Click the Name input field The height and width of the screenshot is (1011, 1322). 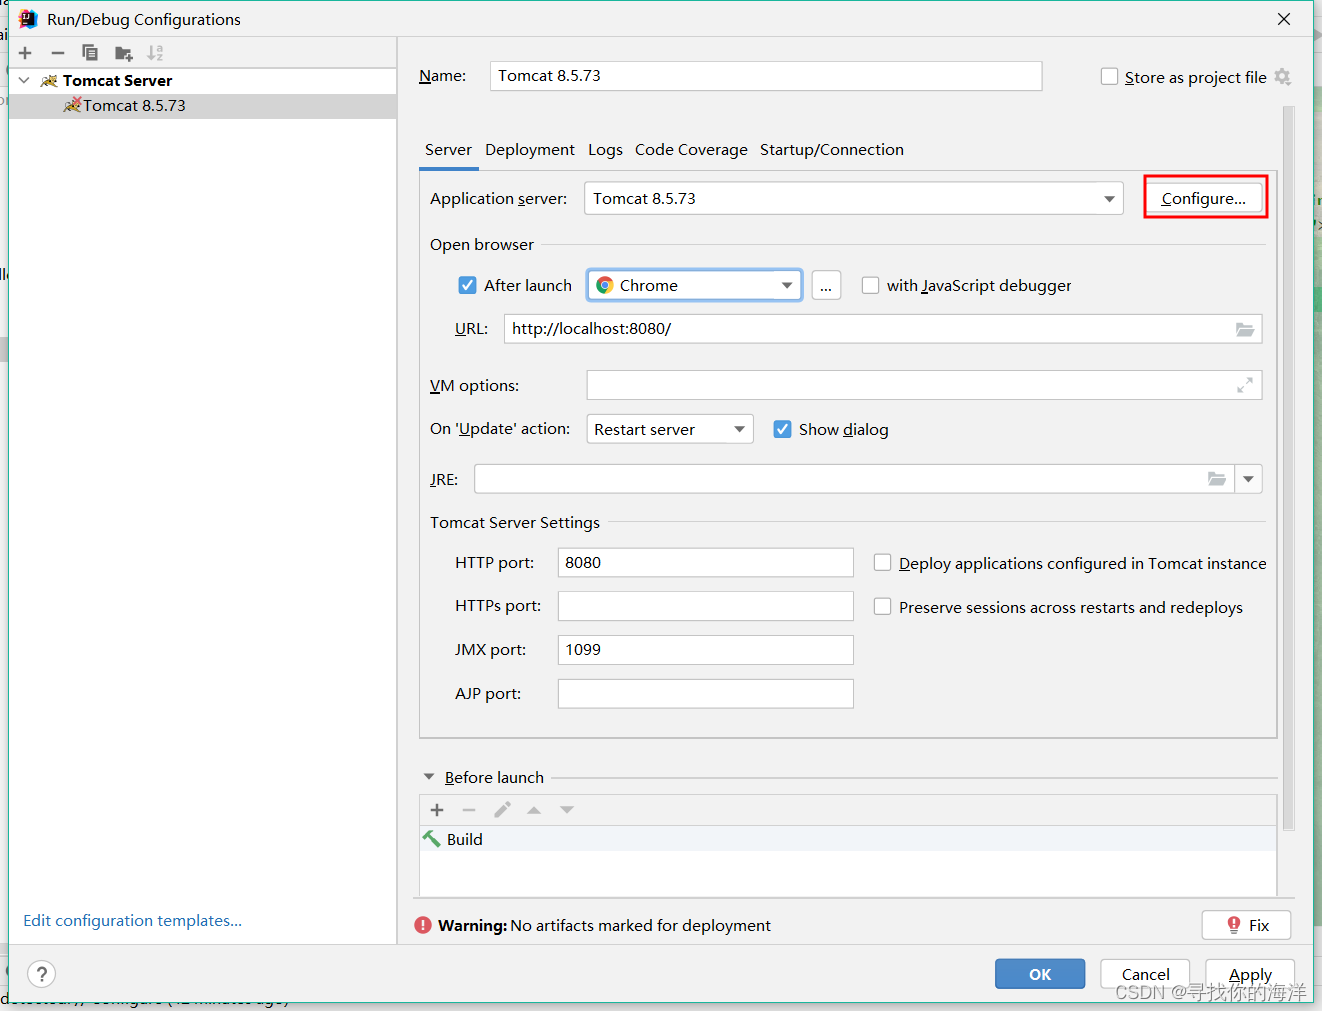[x=766, y=76]
